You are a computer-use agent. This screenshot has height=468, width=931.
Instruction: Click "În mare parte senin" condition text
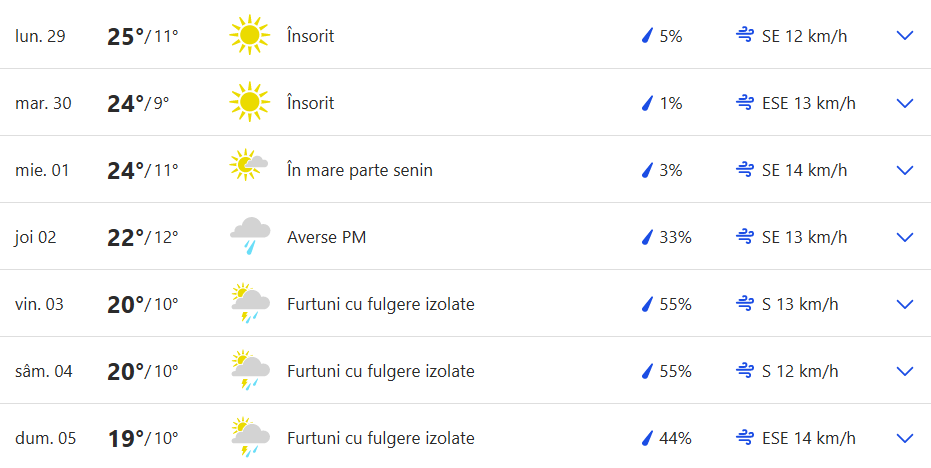coord(359,170)
